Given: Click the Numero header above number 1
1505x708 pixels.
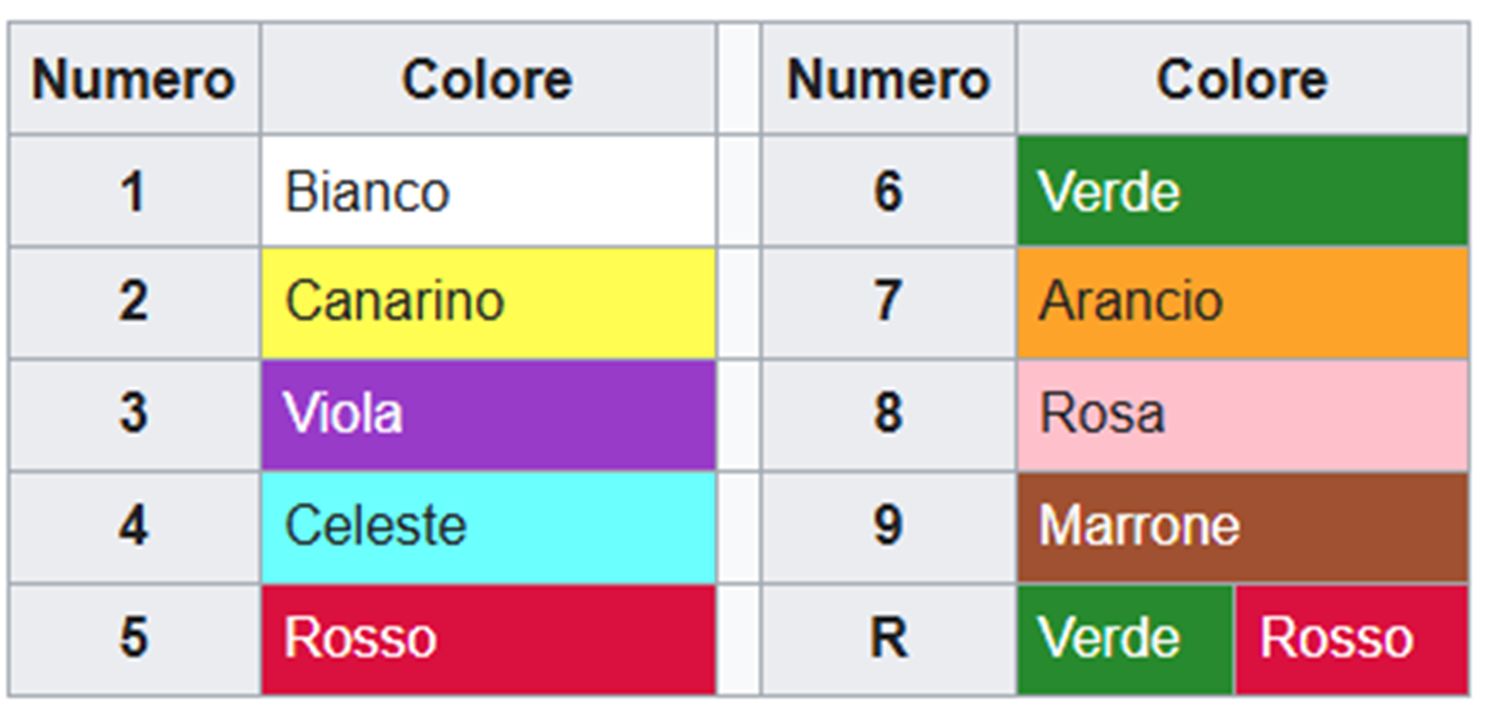Looking at the screenshot, I should [134, 79].
